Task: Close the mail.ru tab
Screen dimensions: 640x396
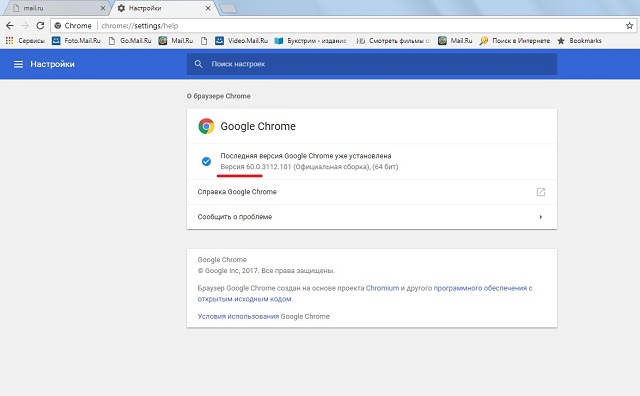Action: tap(102, 8)
